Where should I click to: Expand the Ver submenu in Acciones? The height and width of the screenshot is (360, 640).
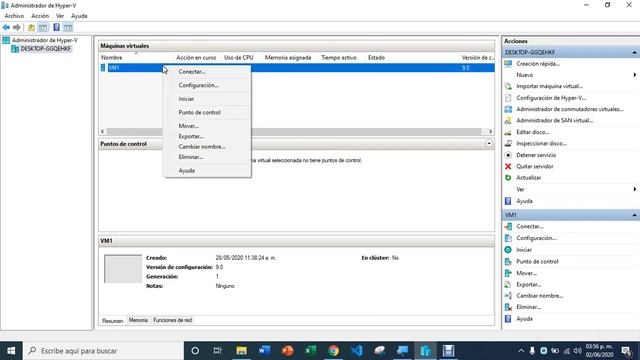pos(635,189)
